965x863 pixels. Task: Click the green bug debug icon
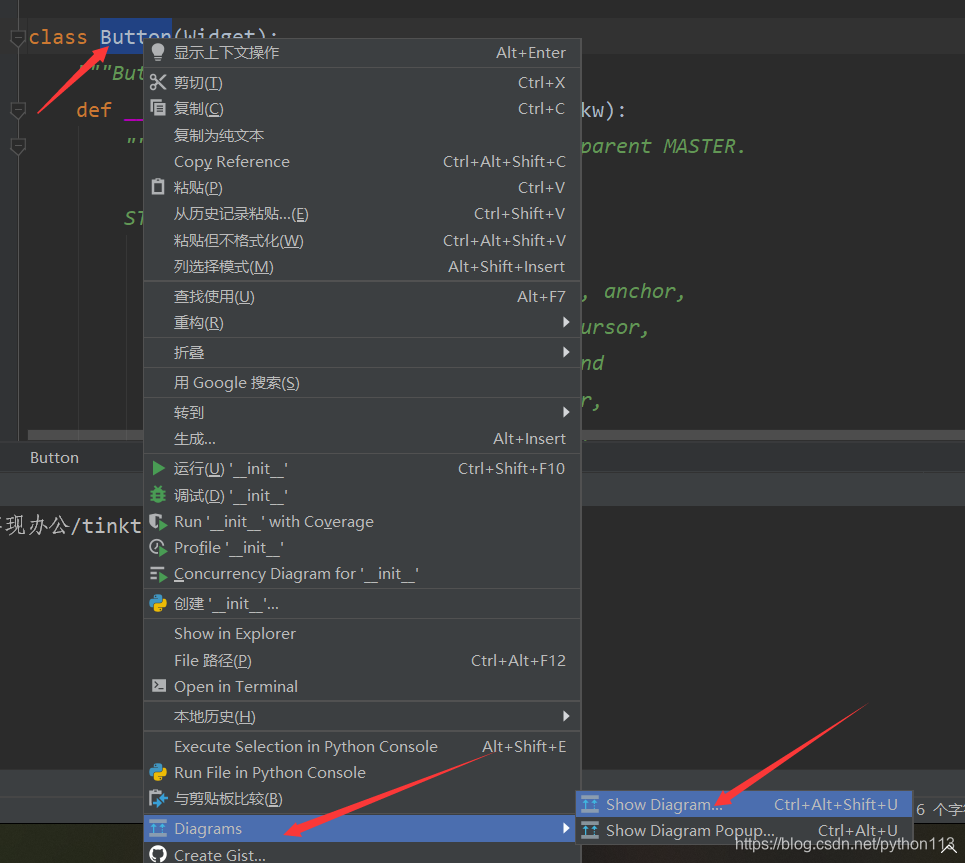tap(158, 494)
